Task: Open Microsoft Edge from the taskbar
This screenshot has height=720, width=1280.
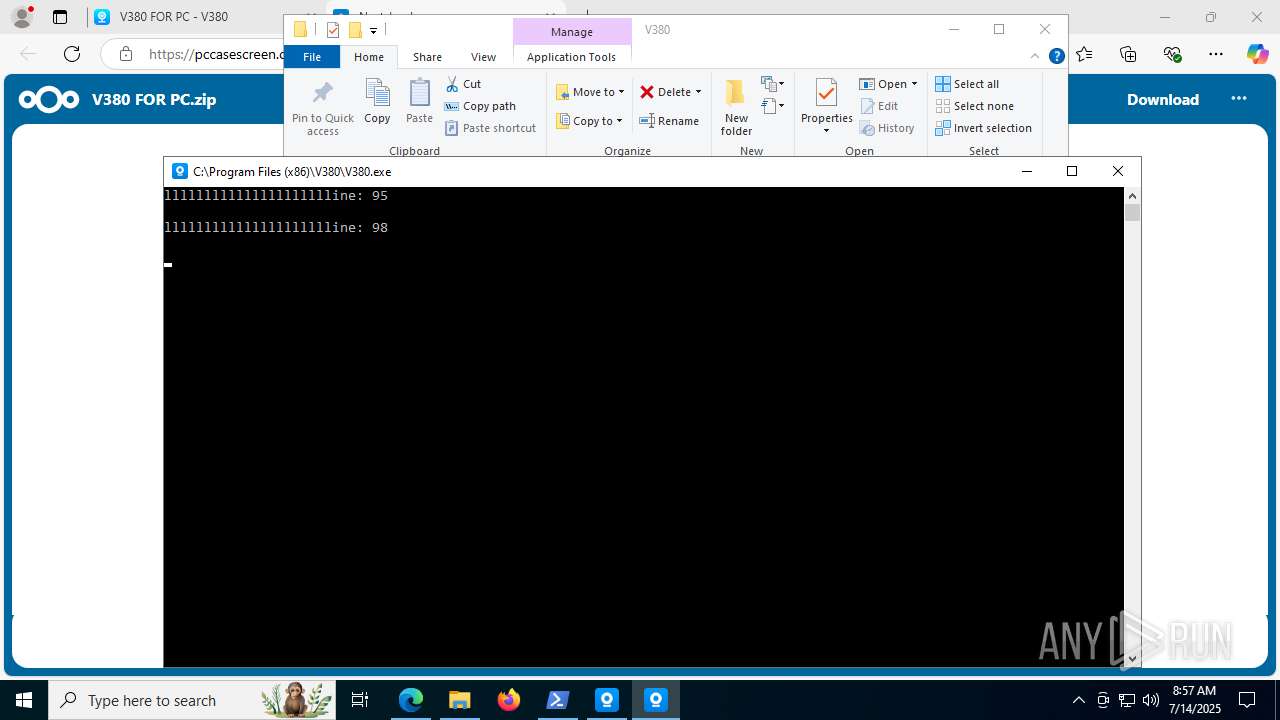Action: pyautogui.click(x=411, y=700)
